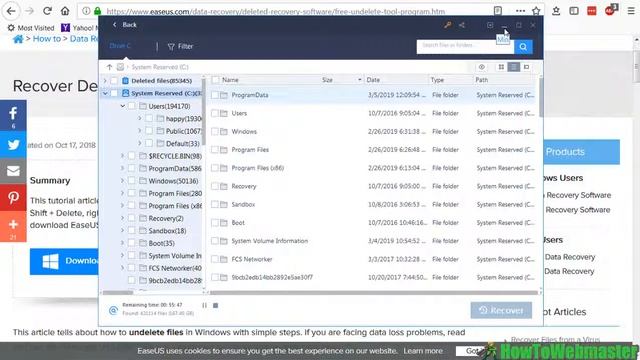Select the Drive C tab
Screen dimensions: 640x360
pos(120,46)
